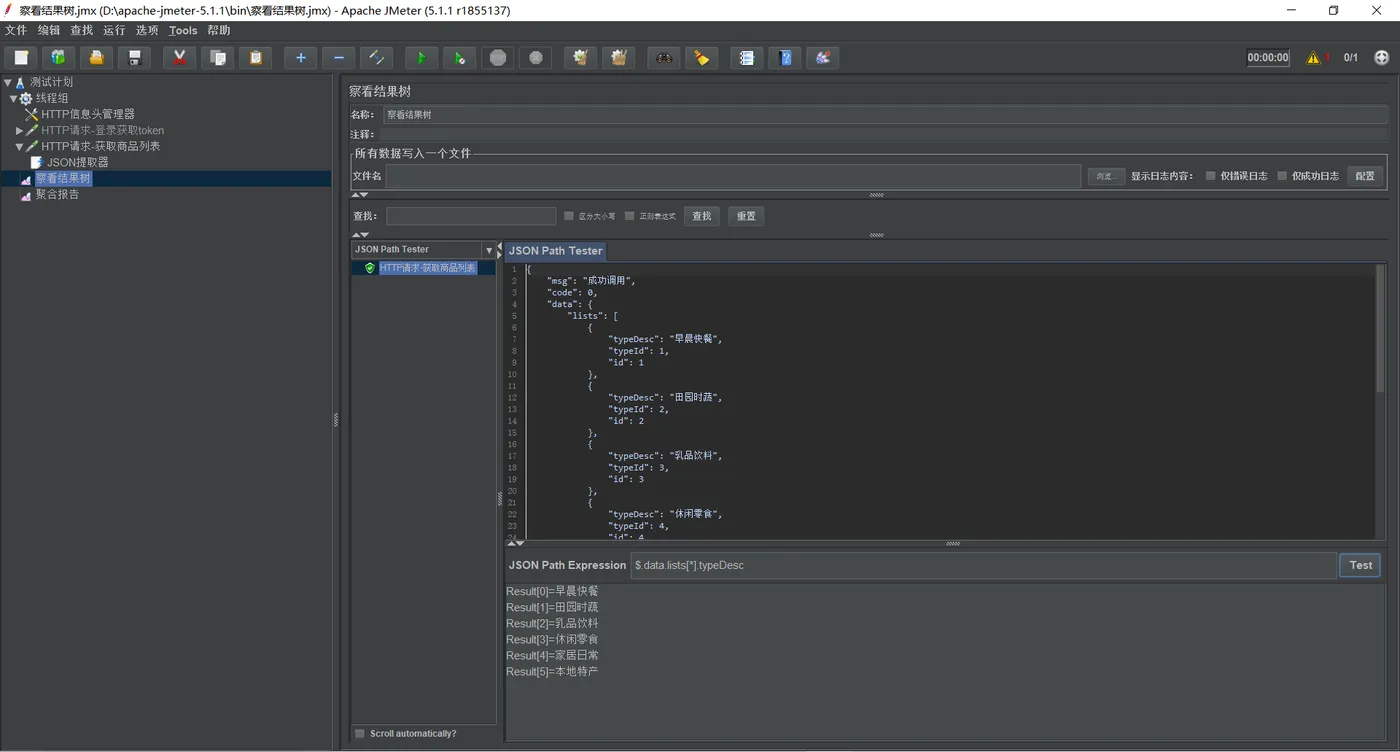The image size is (1400, 752).
Task: Click the Paste clipboard icon
Action: 255,58
